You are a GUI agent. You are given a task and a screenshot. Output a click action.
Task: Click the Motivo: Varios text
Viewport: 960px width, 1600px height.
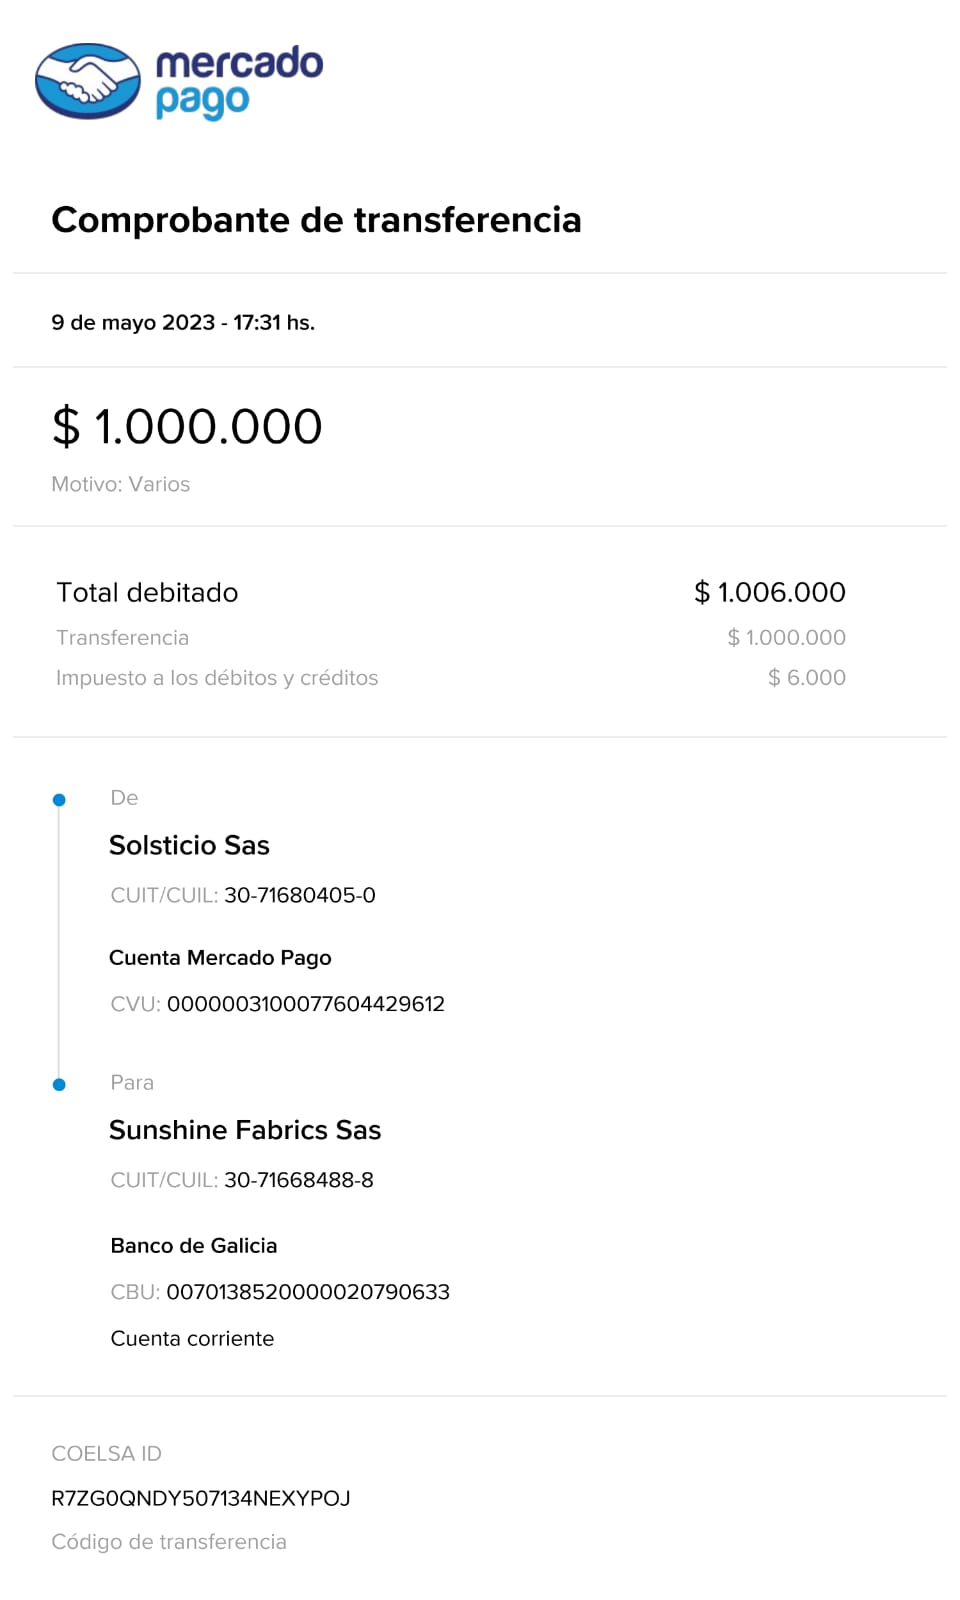[x=121, y=484]
